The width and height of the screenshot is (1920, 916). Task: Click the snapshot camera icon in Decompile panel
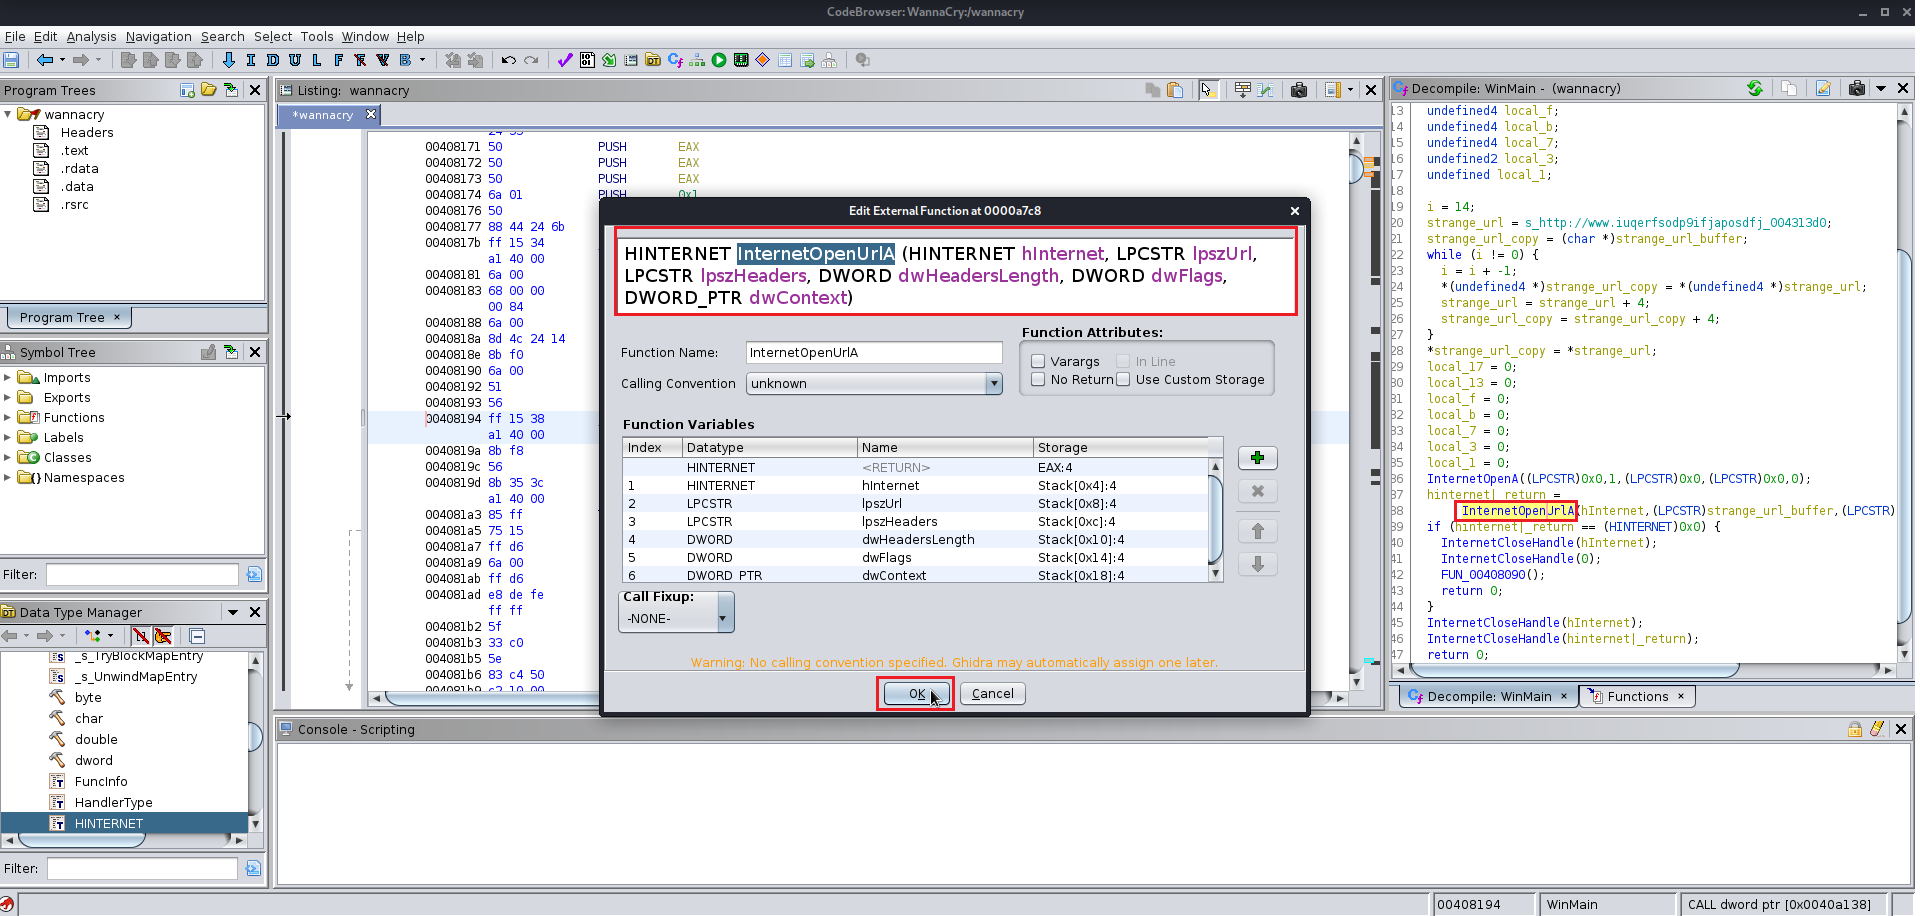pyautogui.click(x=1856, y=89)
